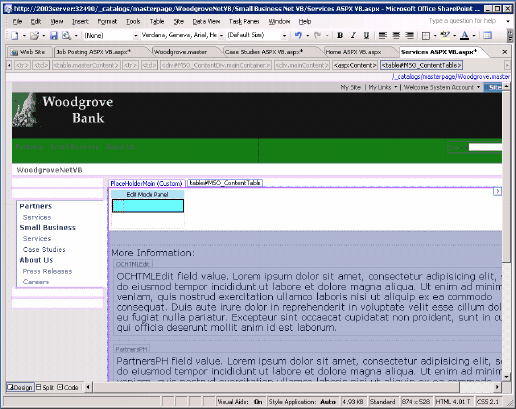Screen dimensions: 516x409
Task: Save the page with the floppy disk icon
Action: (54, 35)
